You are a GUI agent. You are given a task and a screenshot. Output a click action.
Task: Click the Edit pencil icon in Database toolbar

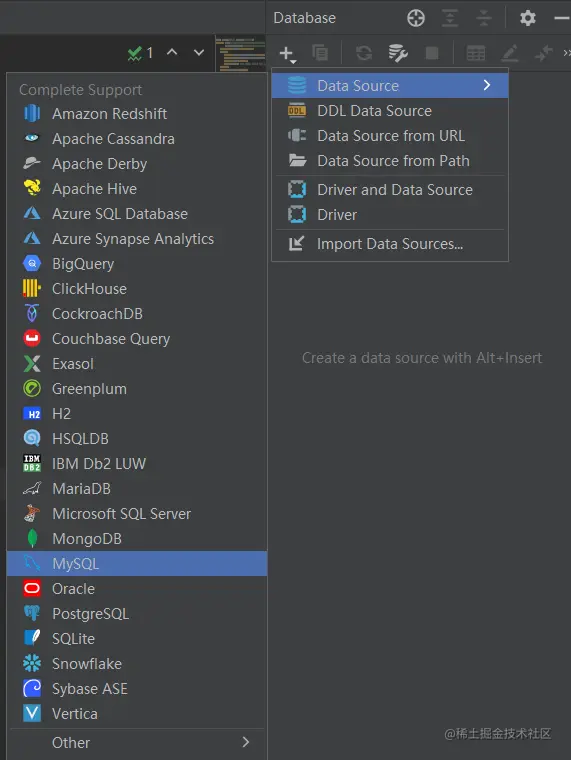click(509, 53)
